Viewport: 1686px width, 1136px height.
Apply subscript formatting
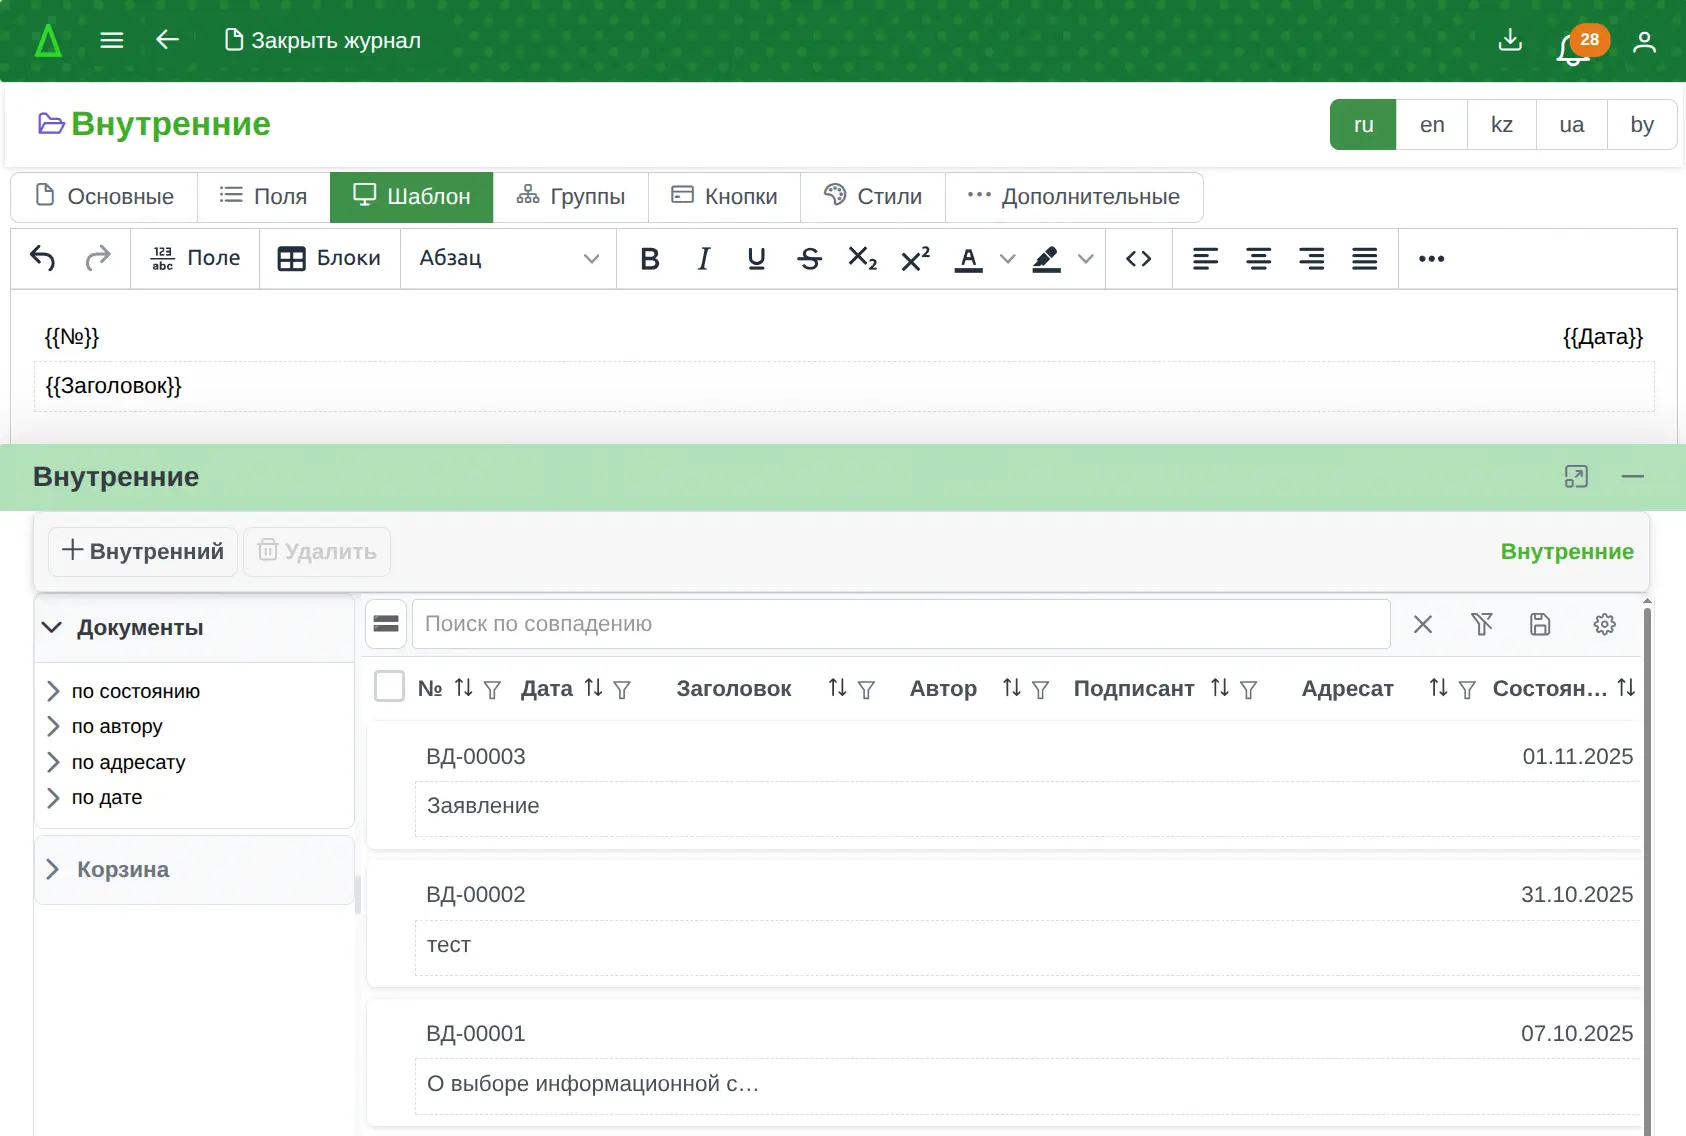(x=862, y=259)
